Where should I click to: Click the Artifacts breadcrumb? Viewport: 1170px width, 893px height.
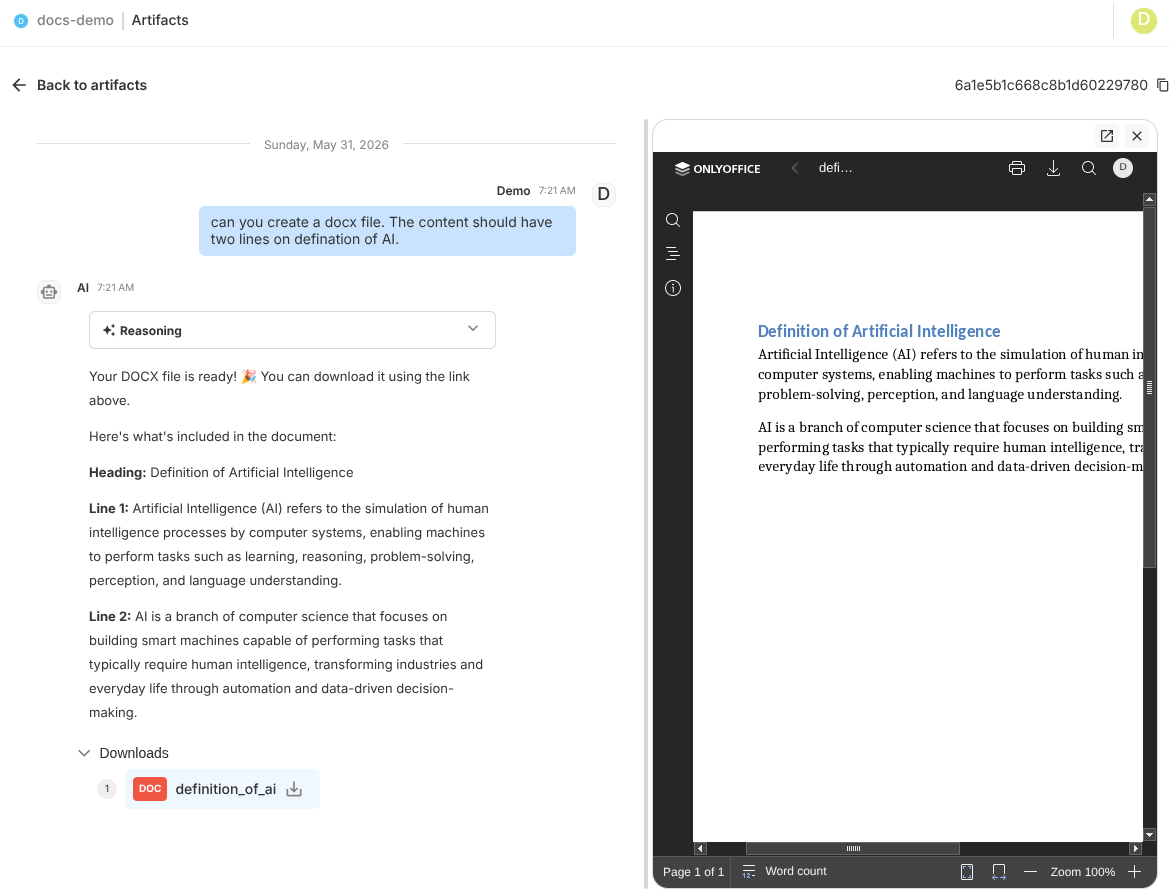[x=160, y=20]
